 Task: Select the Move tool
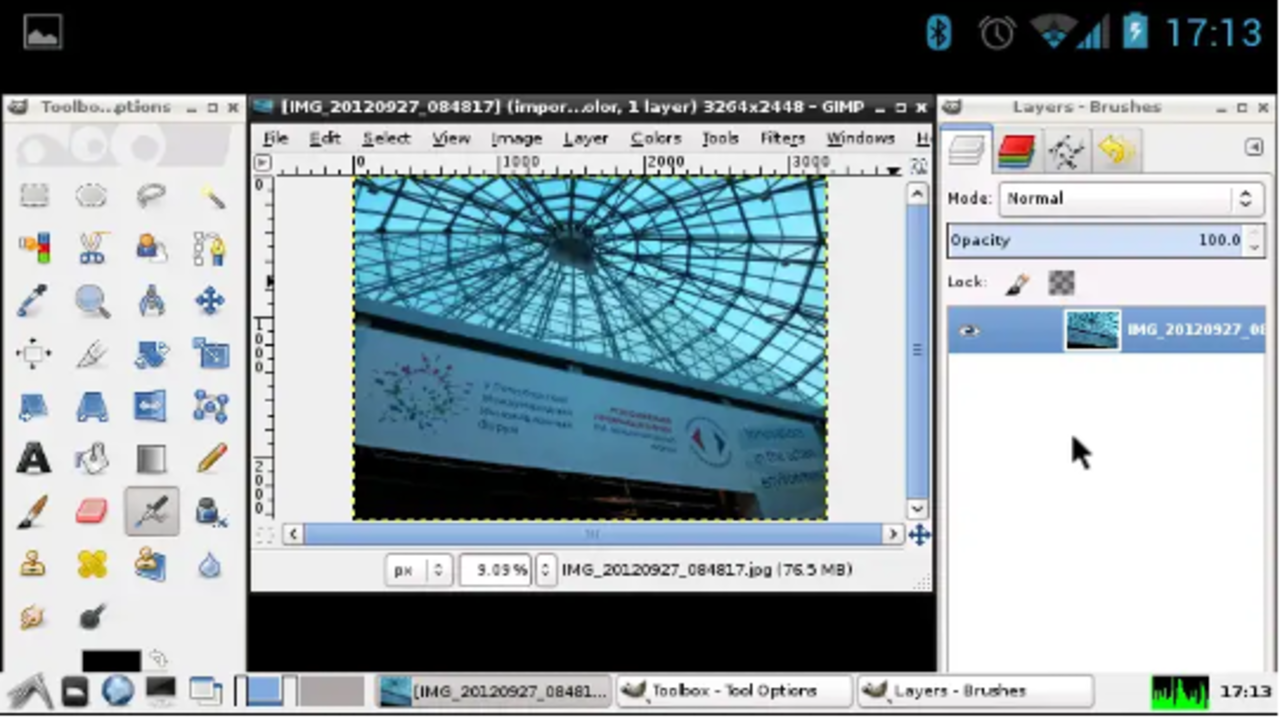(x=210, y=302)
